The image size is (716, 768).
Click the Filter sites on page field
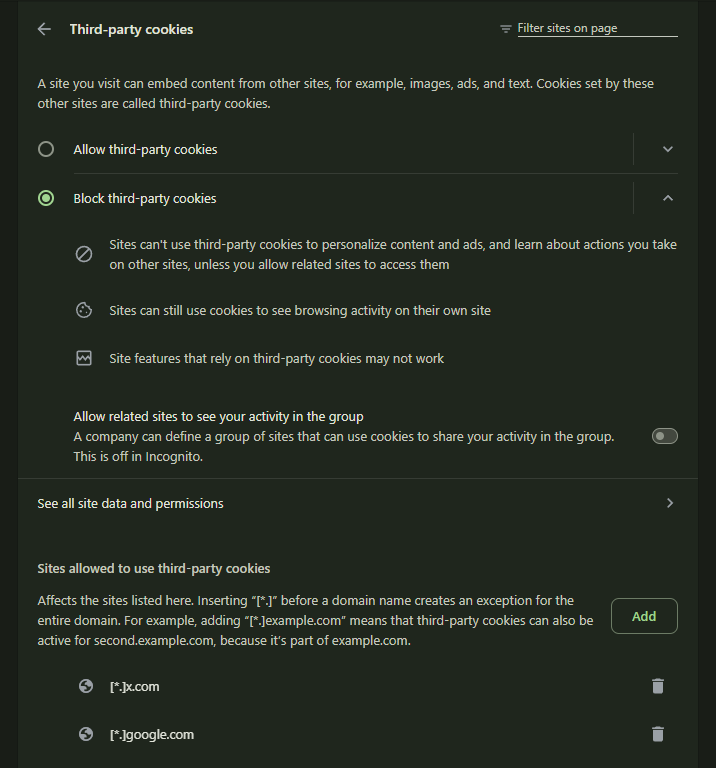[x=597, y=28]
